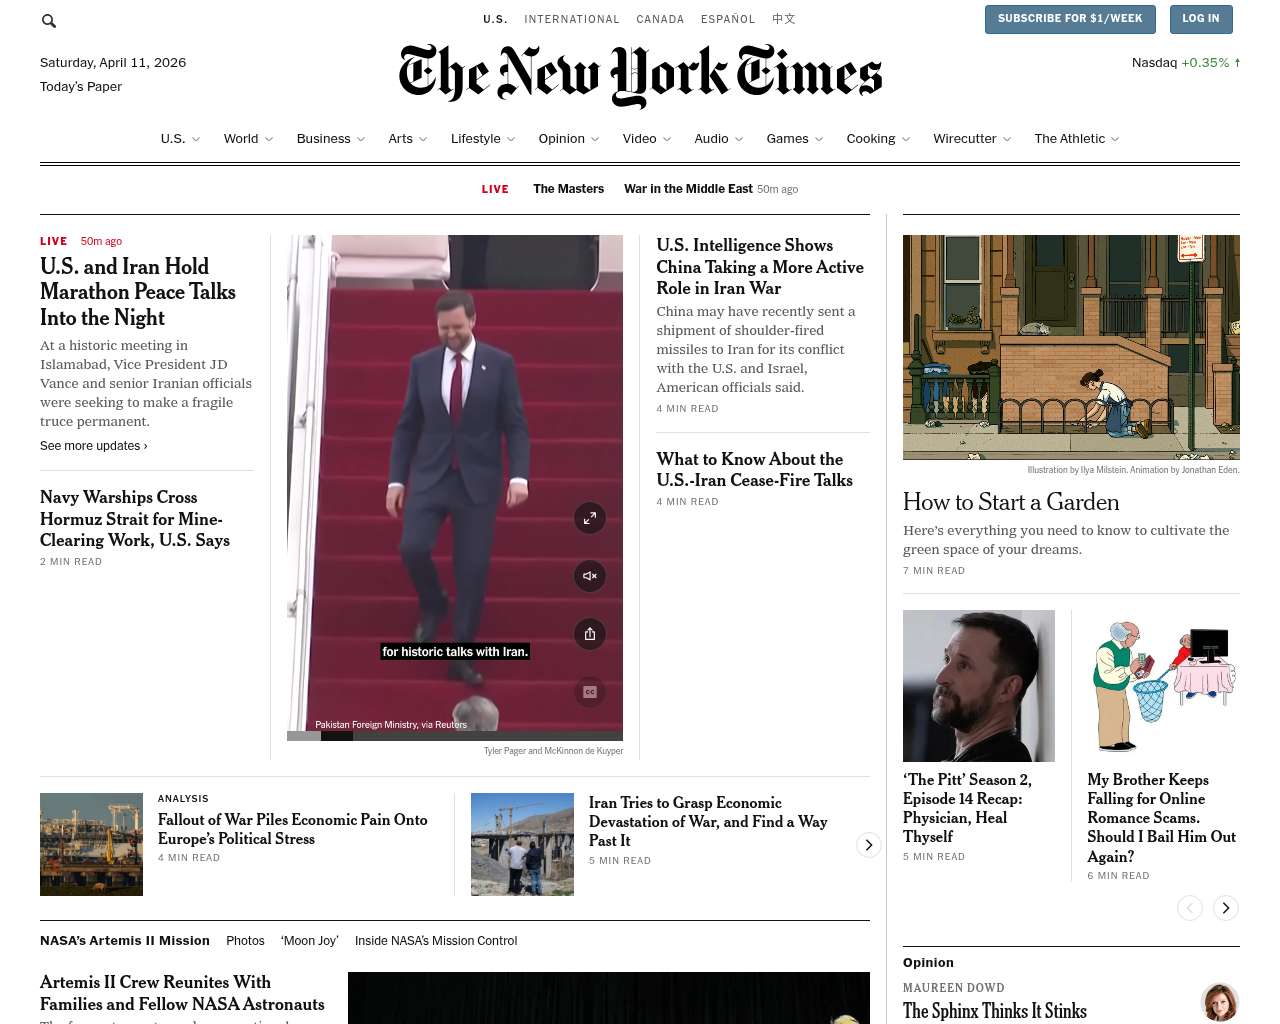Open Europe economic pain story thumbnail
This screenshot has width=1280, height=1024.
(91, 844)
